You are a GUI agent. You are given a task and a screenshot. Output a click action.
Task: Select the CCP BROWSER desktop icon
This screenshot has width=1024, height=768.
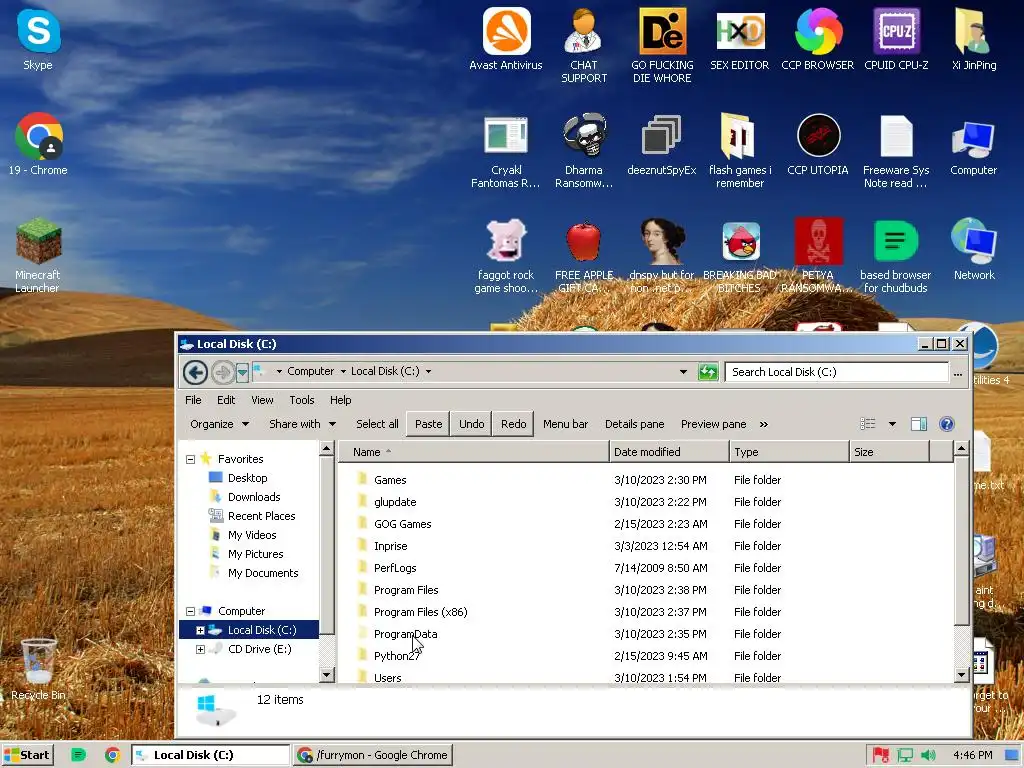pos(818,39)
